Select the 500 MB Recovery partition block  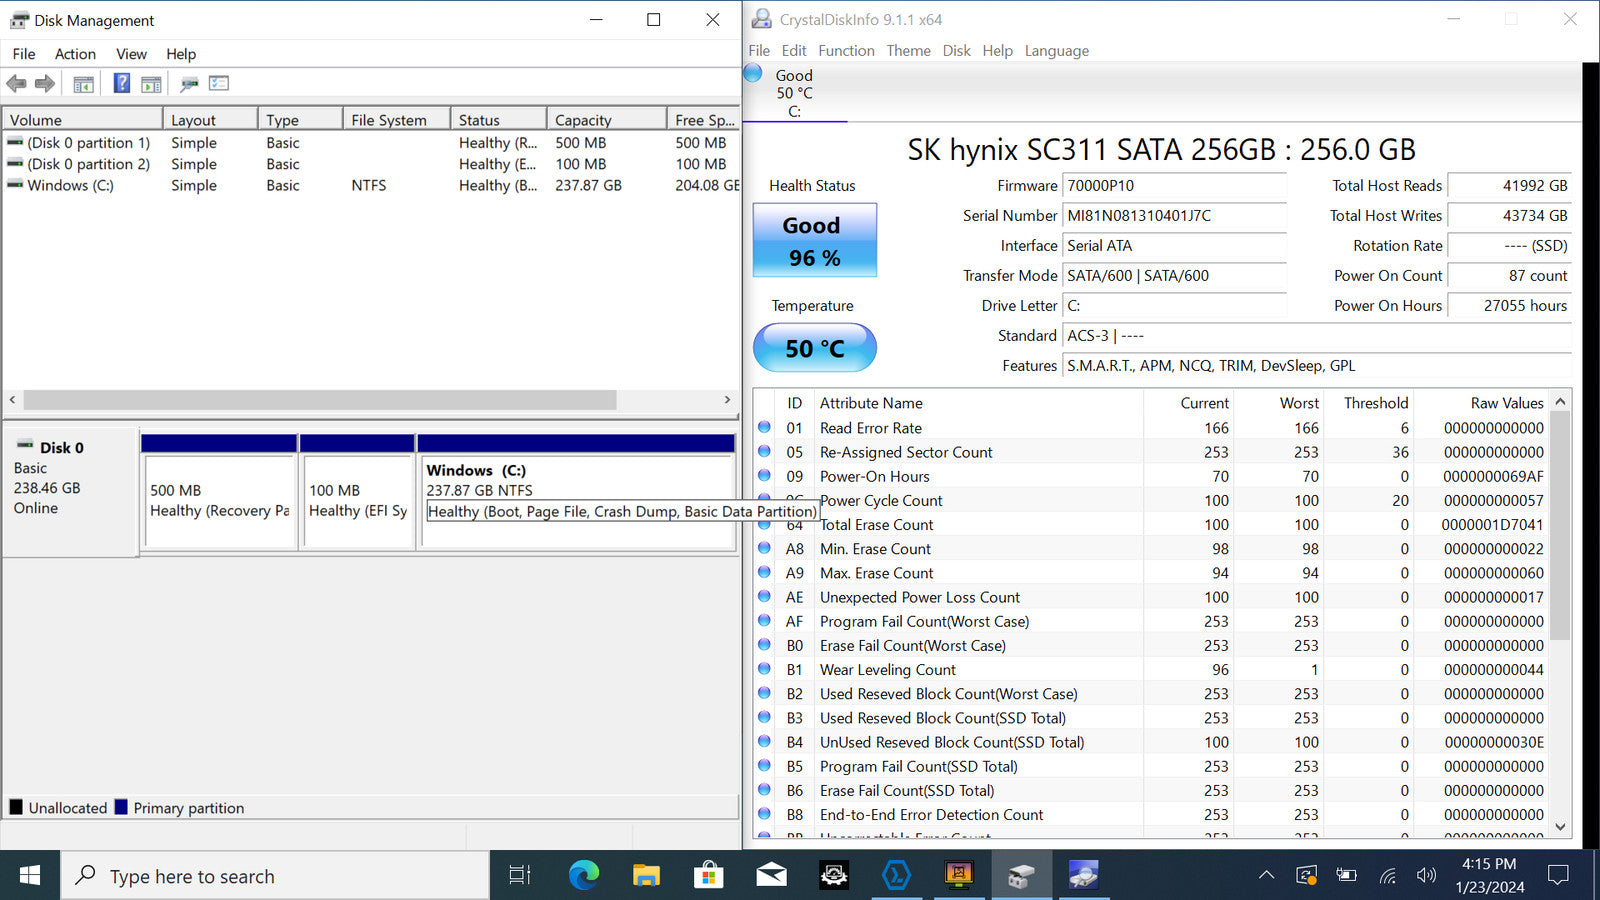pyautogui.click(x=219, y=500)
